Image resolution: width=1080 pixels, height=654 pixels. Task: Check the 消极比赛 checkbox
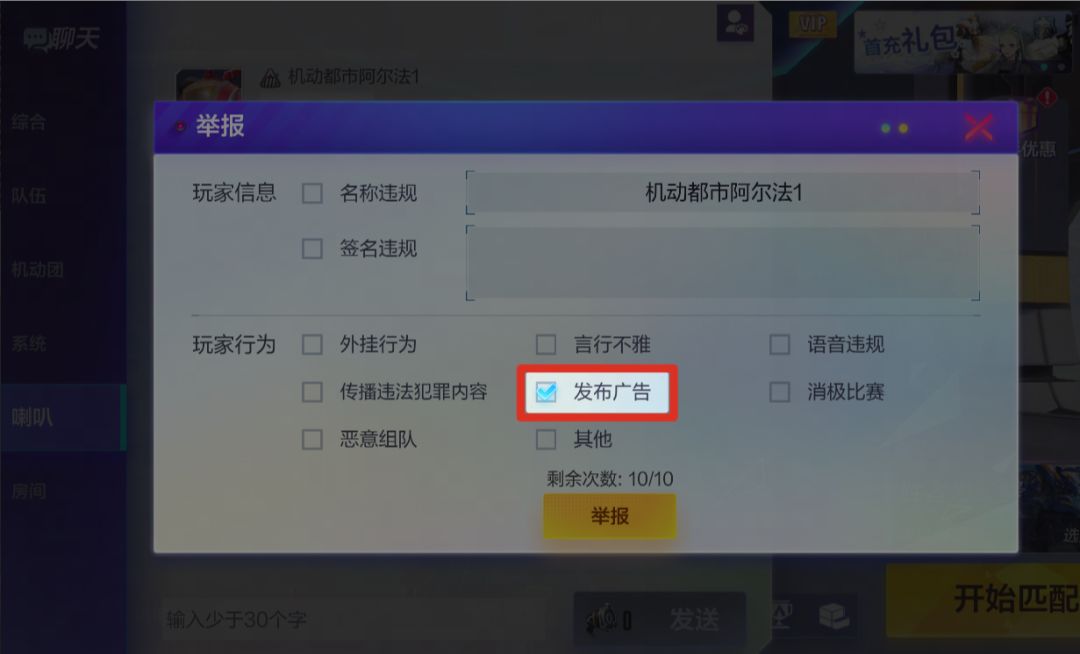pyautogui.click(x=780, y=392)
